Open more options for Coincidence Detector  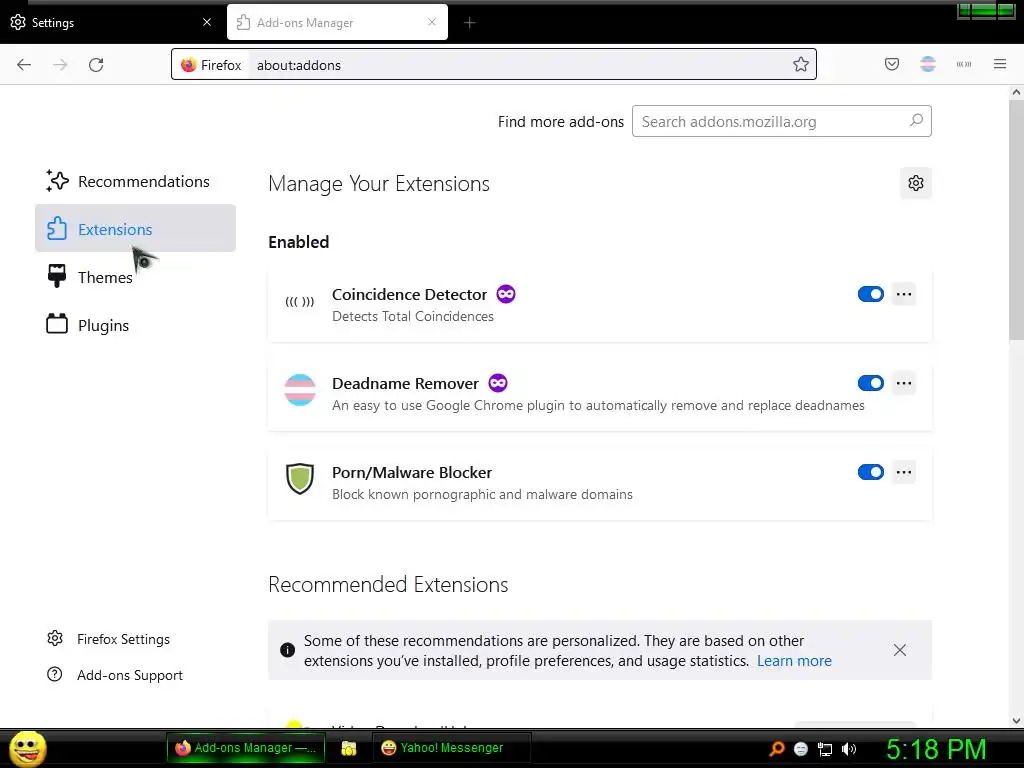click(x=904, y=294)
